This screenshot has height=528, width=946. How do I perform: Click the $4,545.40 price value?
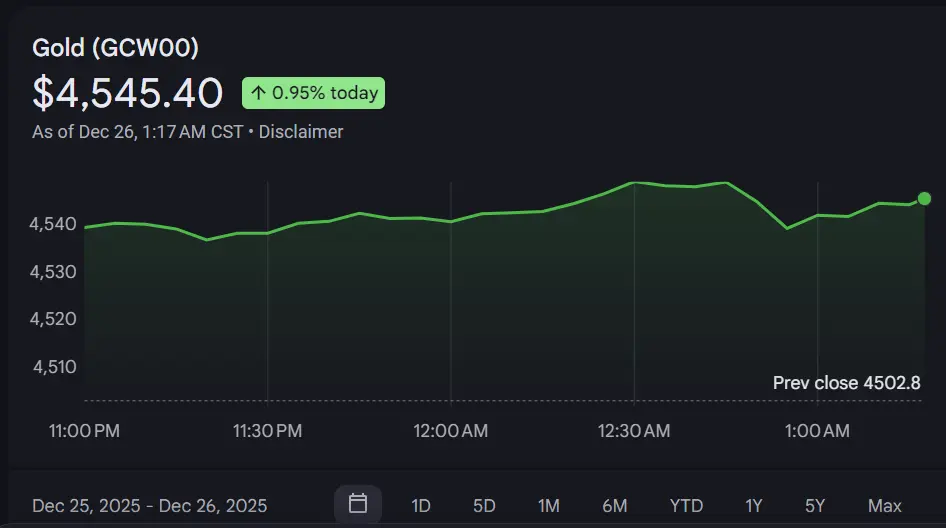tap(127, 93)
